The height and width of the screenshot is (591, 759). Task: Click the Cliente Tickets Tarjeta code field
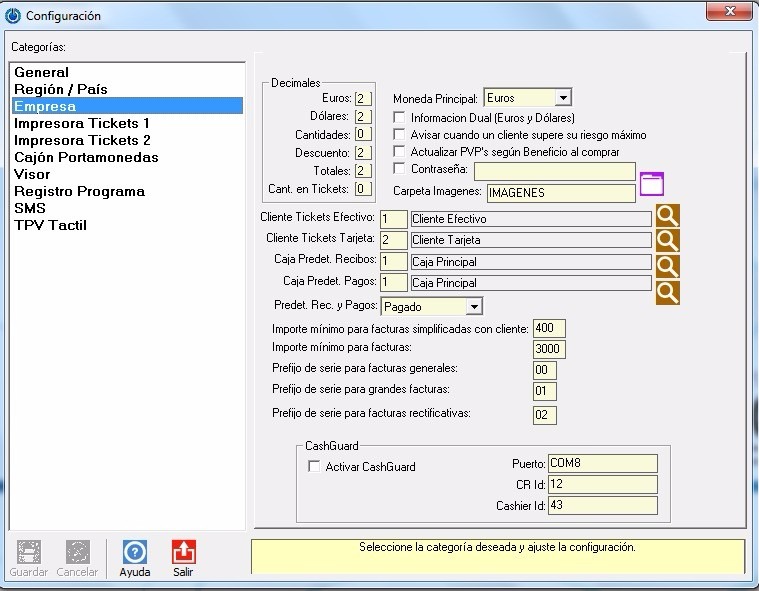coord(394,240)
